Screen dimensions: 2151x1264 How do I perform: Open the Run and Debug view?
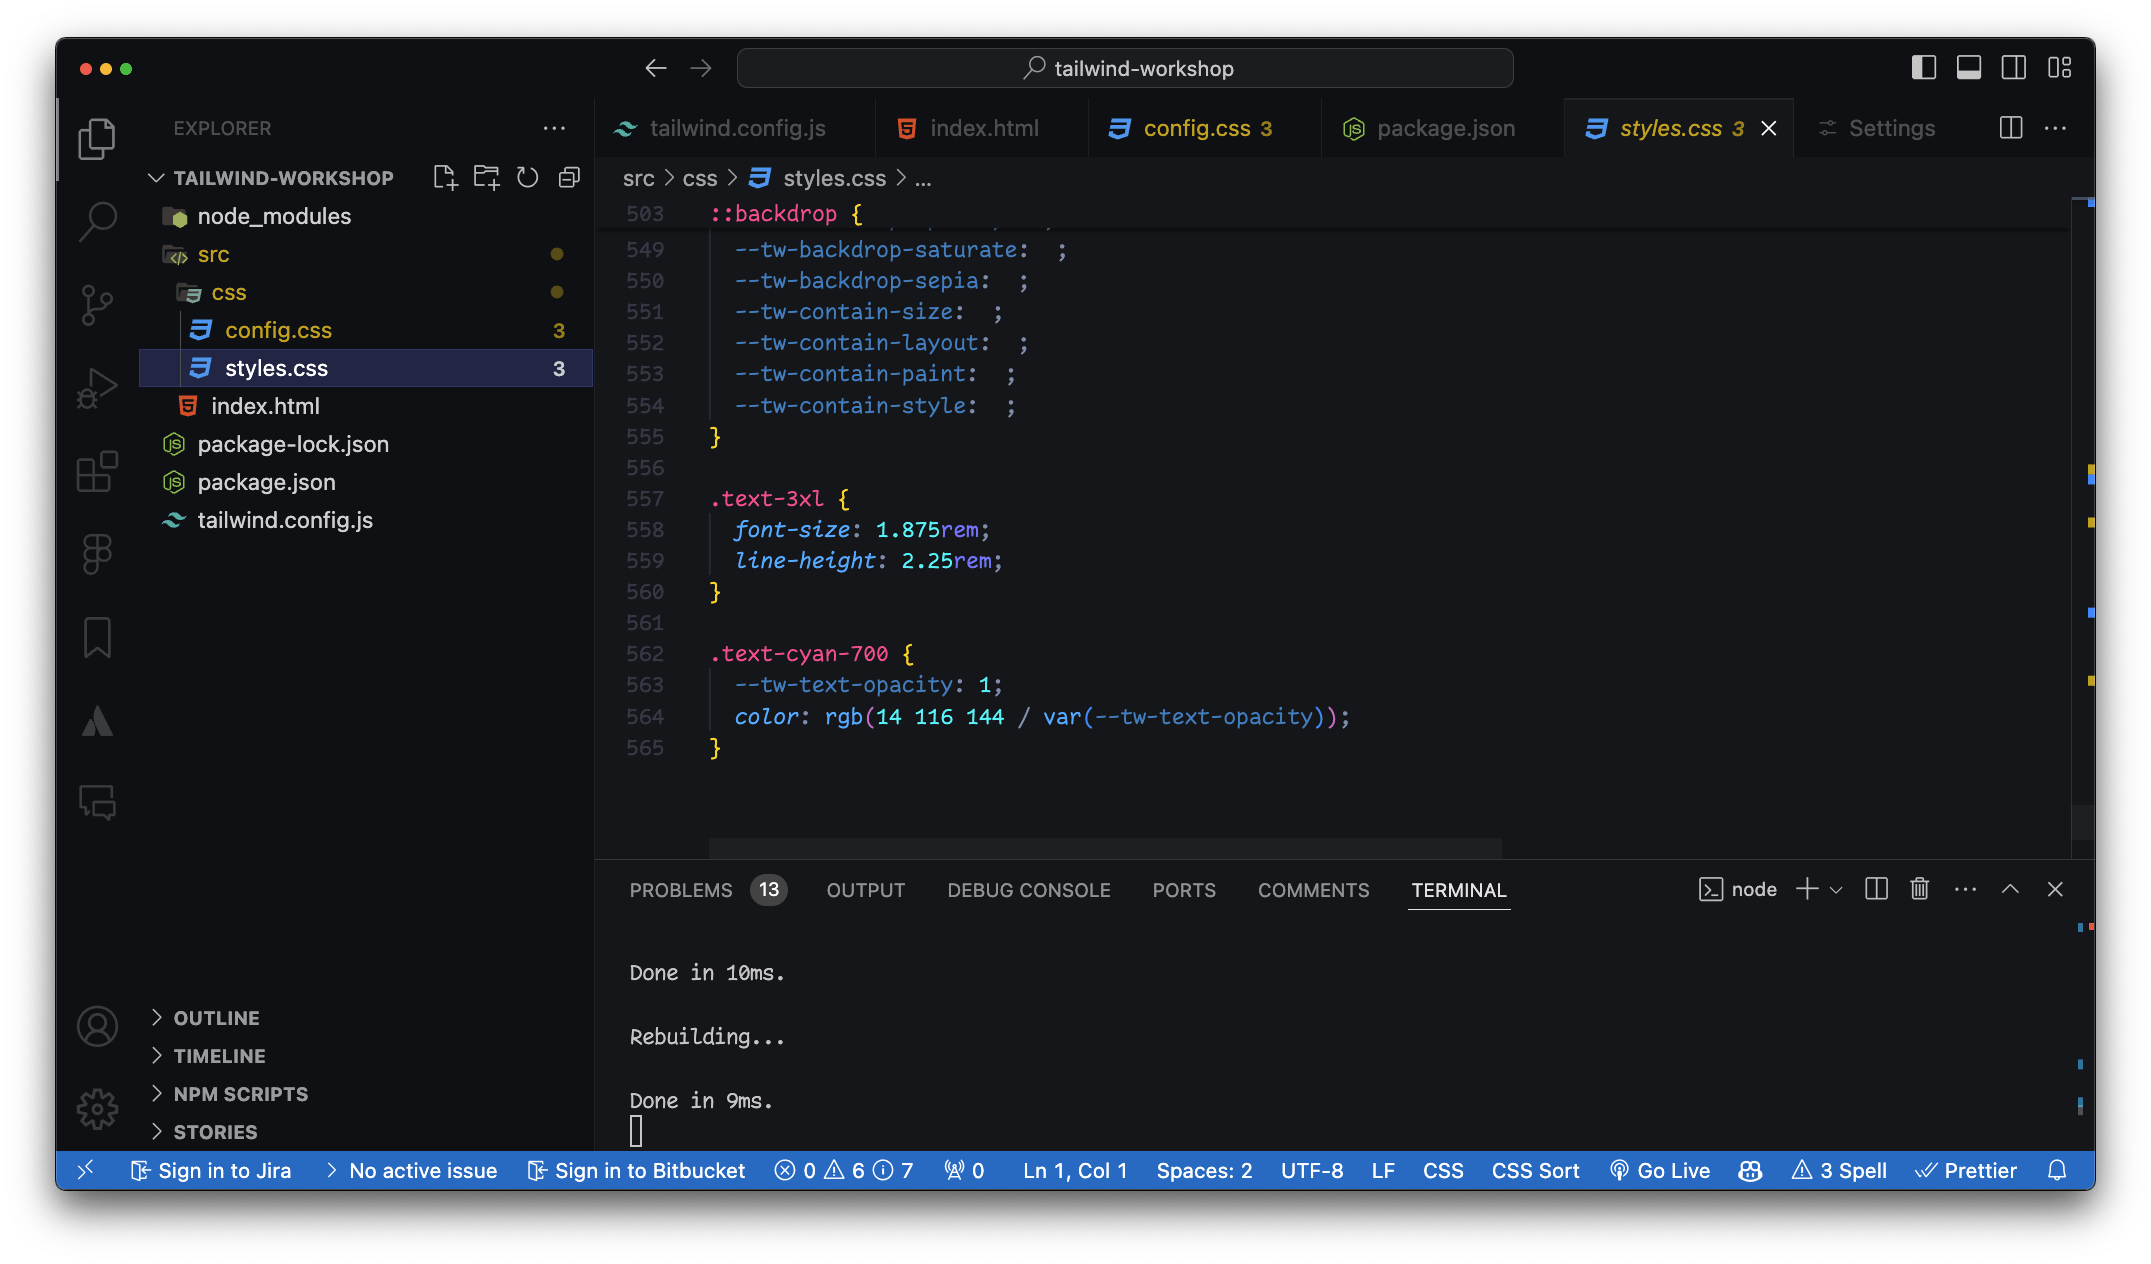pyautogui.click(x=97, y=388)
